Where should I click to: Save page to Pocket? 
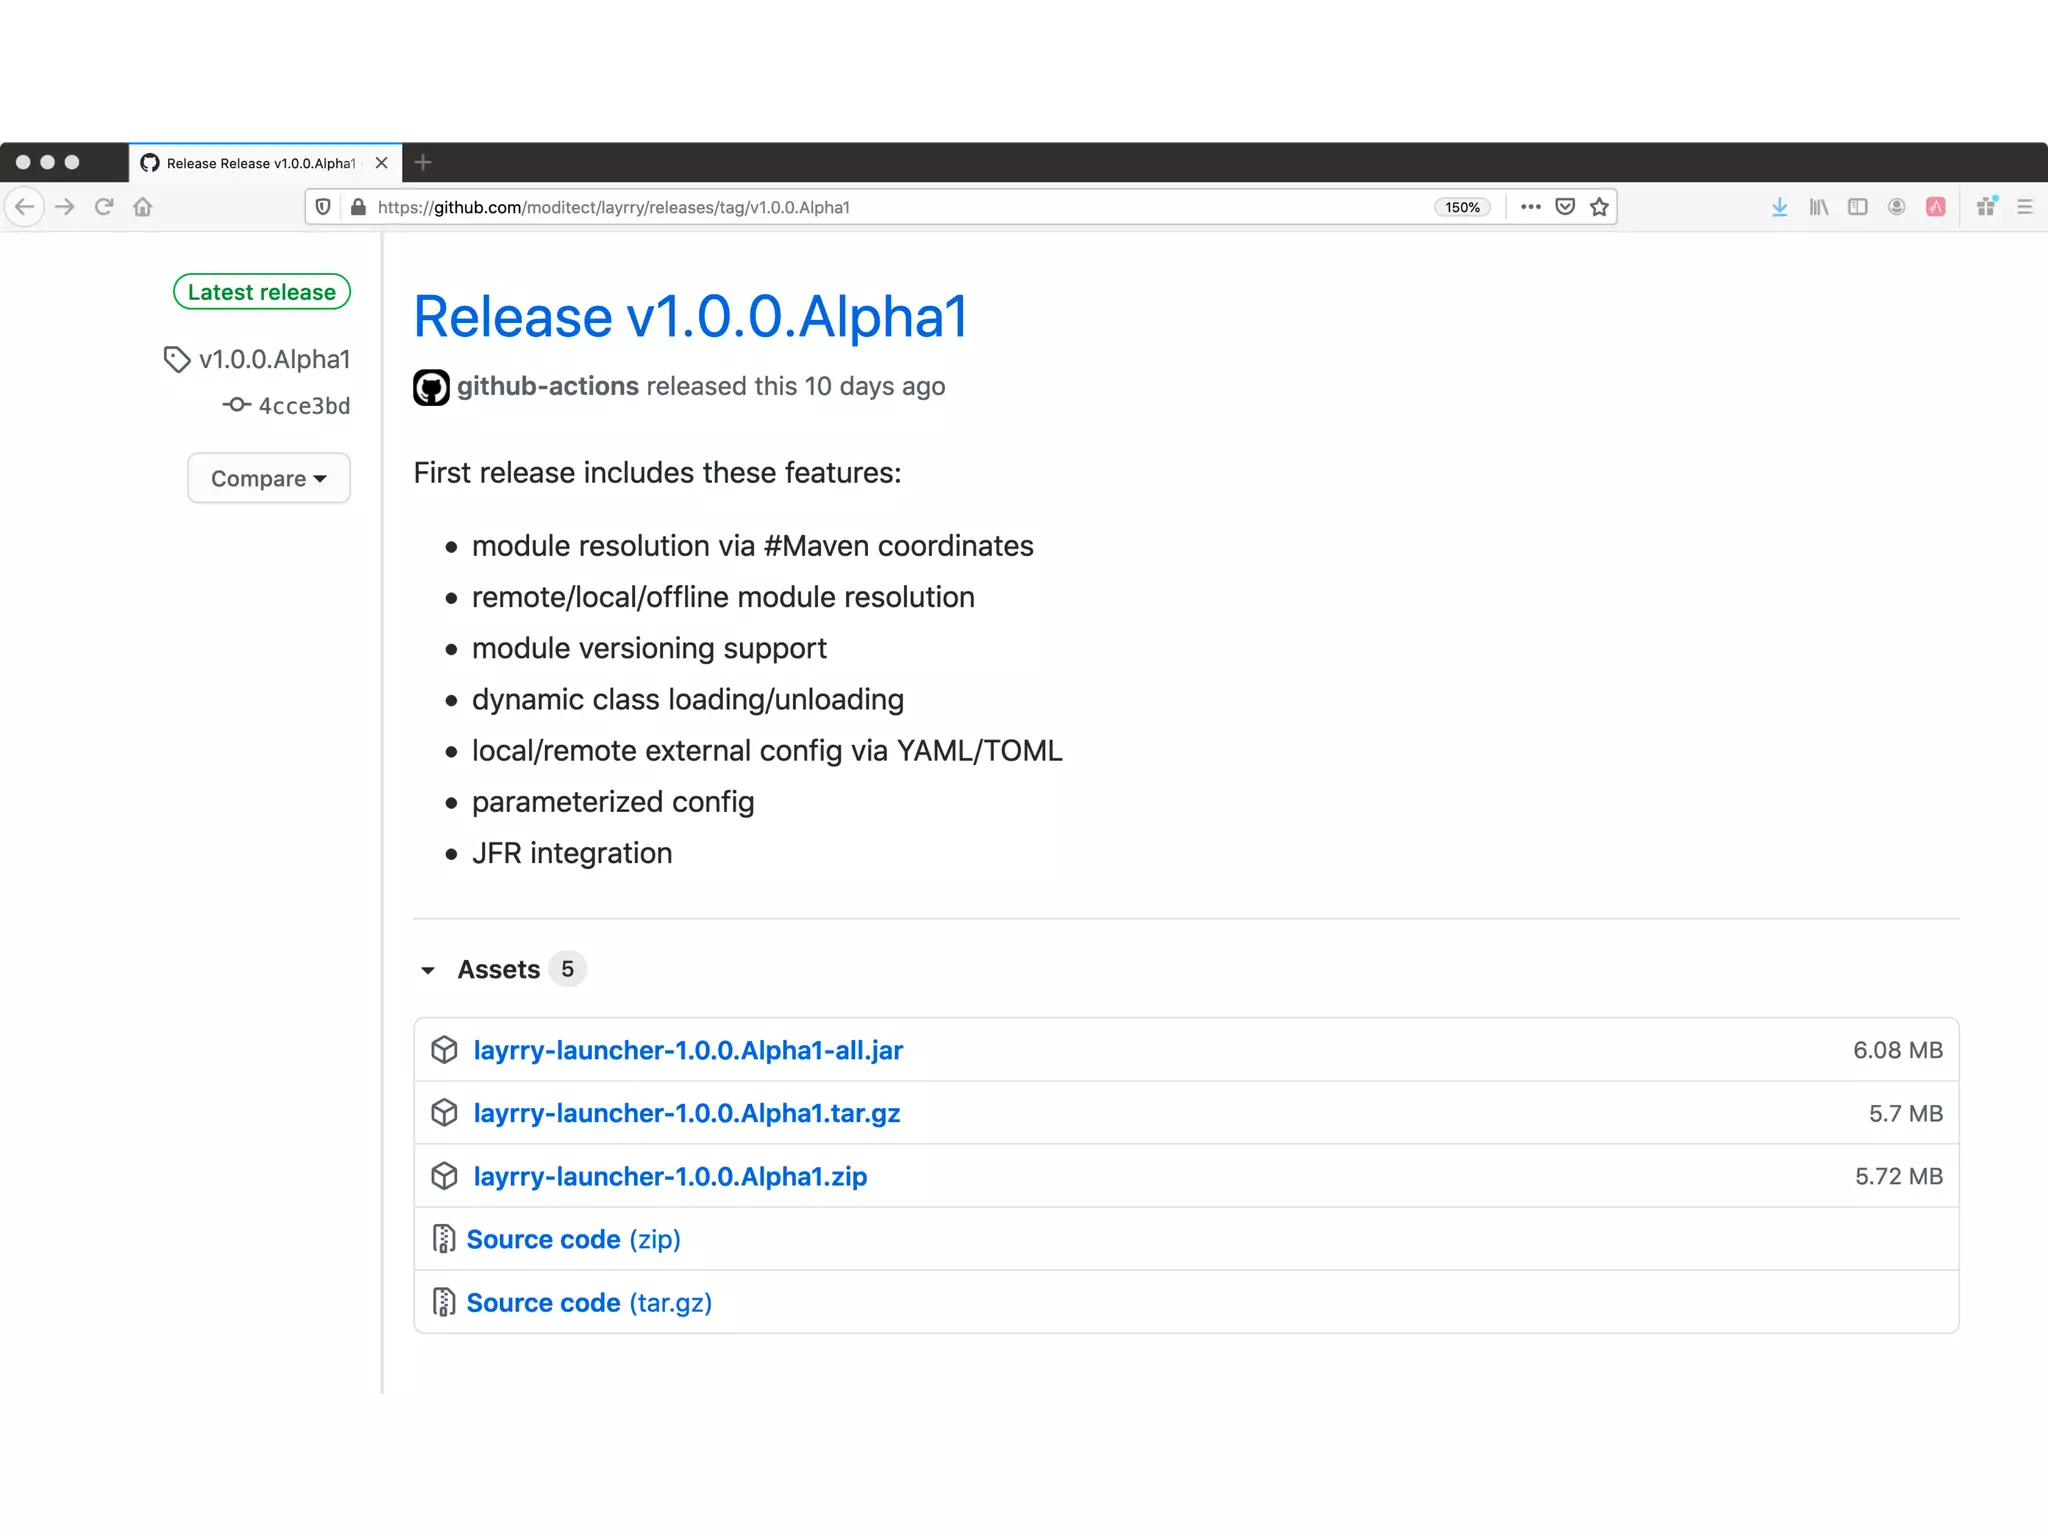coord(1565,207)
